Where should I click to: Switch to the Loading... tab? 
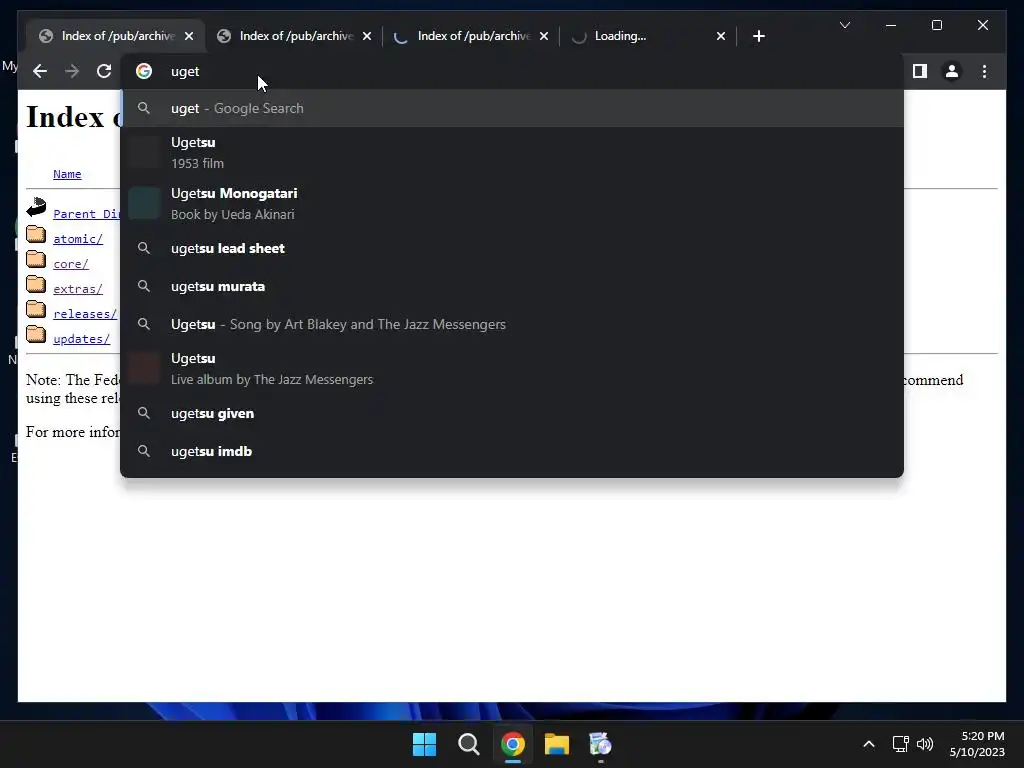pos(649,36)
